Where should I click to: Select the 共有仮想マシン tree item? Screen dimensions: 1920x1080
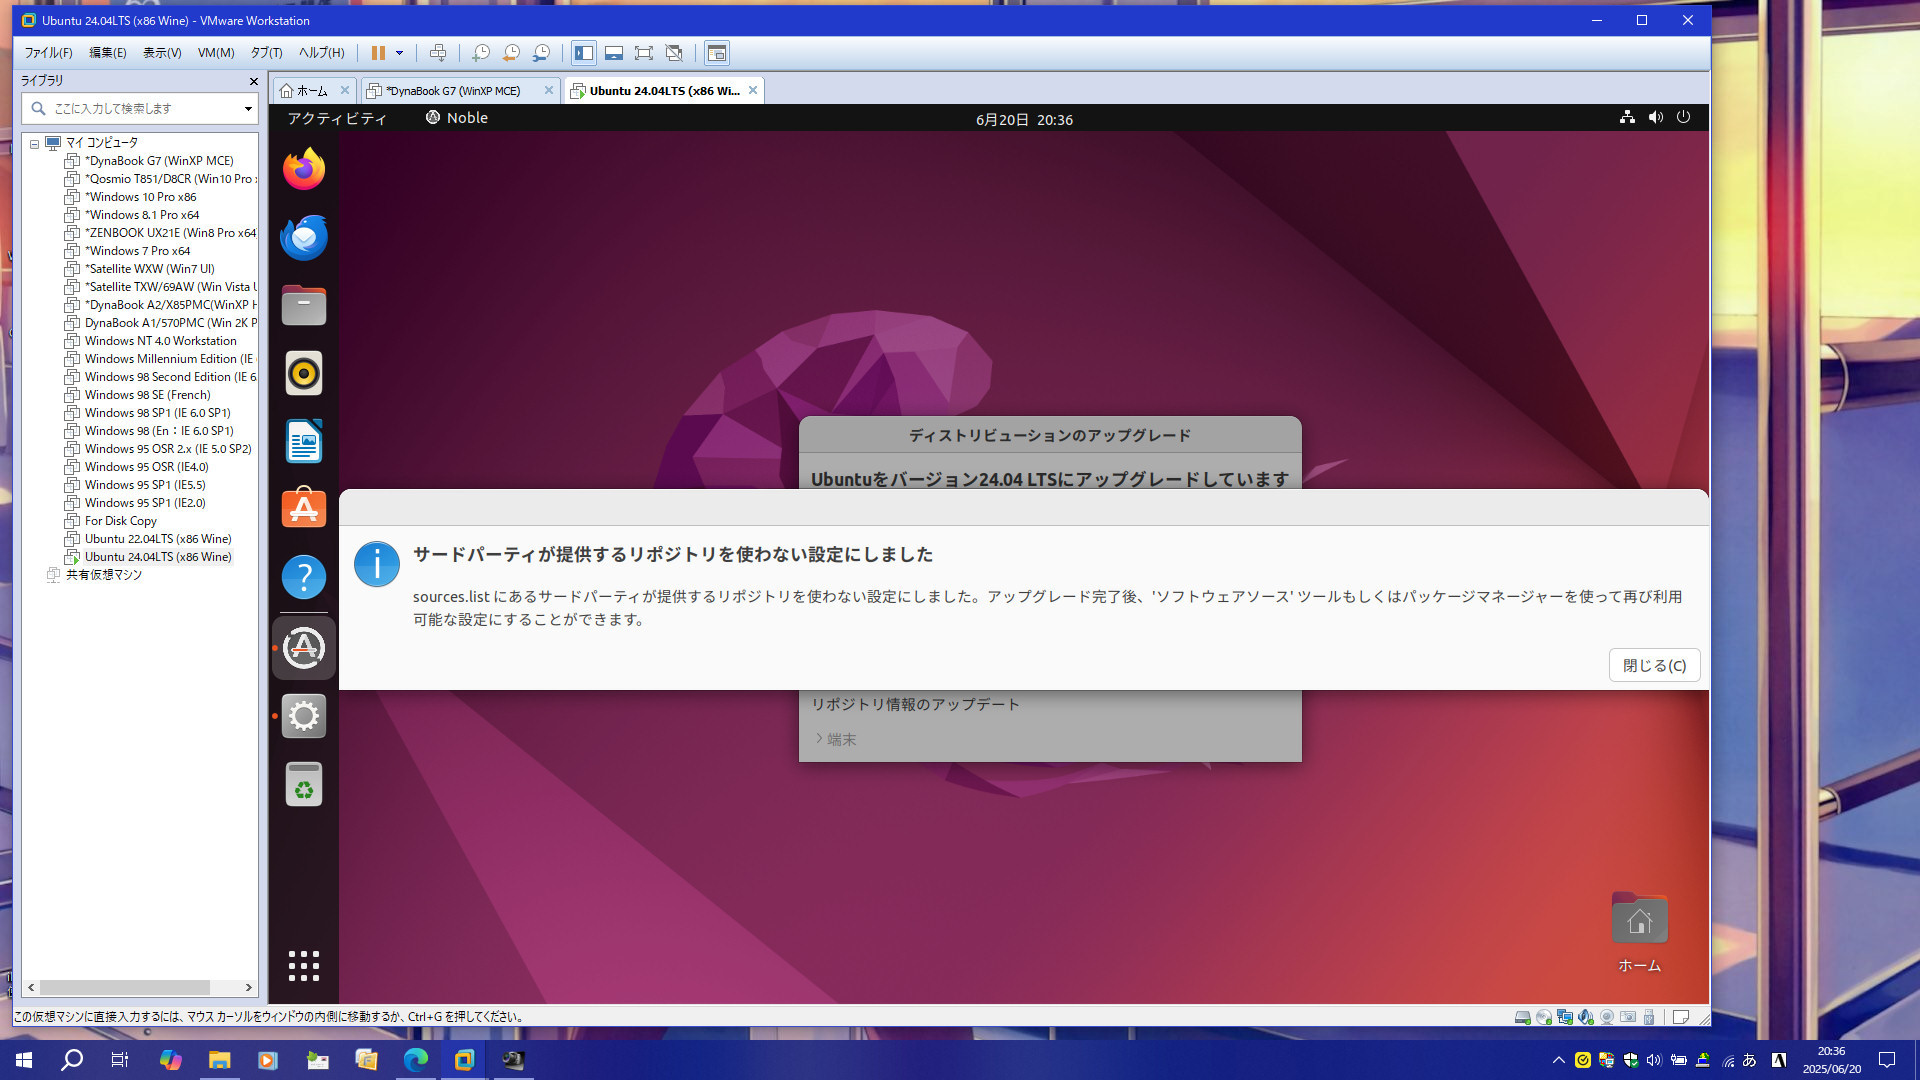[103, 575]
